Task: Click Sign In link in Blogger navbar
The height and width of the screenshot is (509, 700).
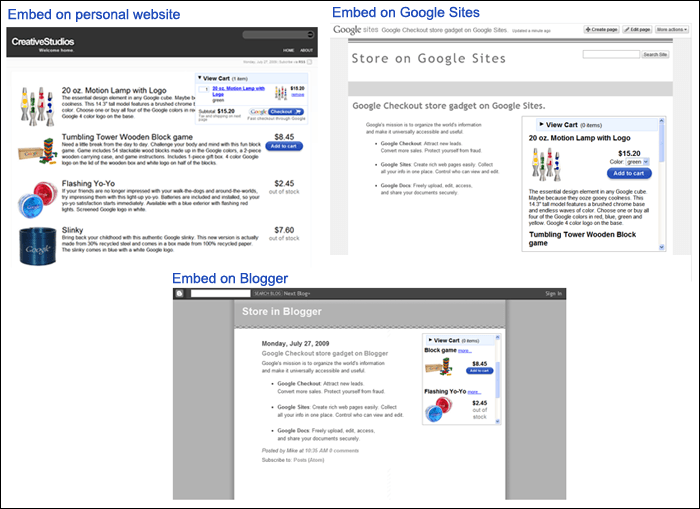Action: [554, 293]
